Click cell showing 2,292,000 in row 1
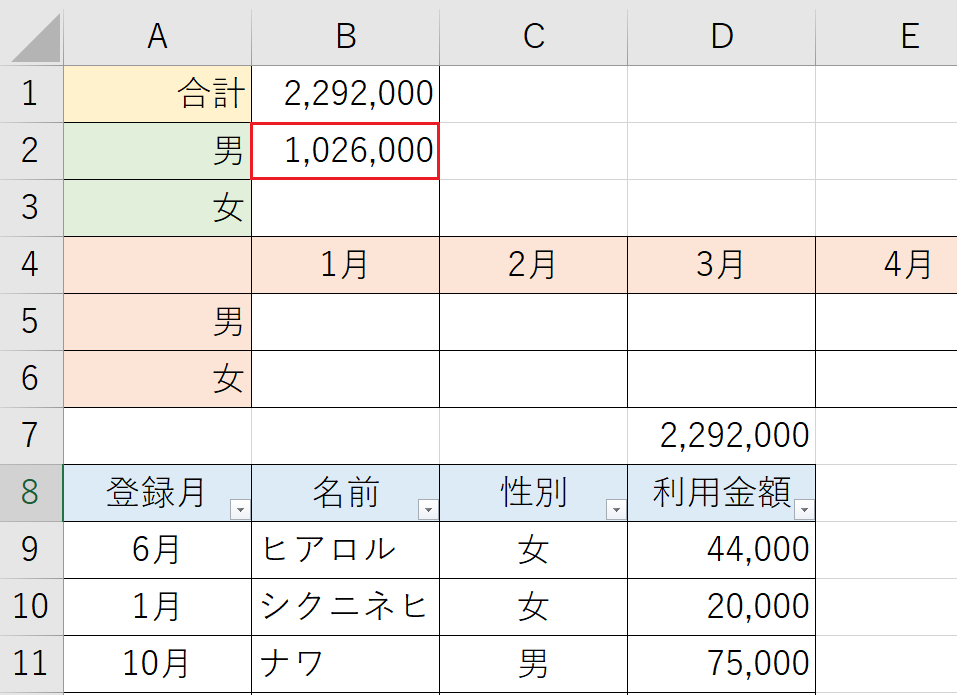Viewport: 957px width, 695px height. (345, 94)
